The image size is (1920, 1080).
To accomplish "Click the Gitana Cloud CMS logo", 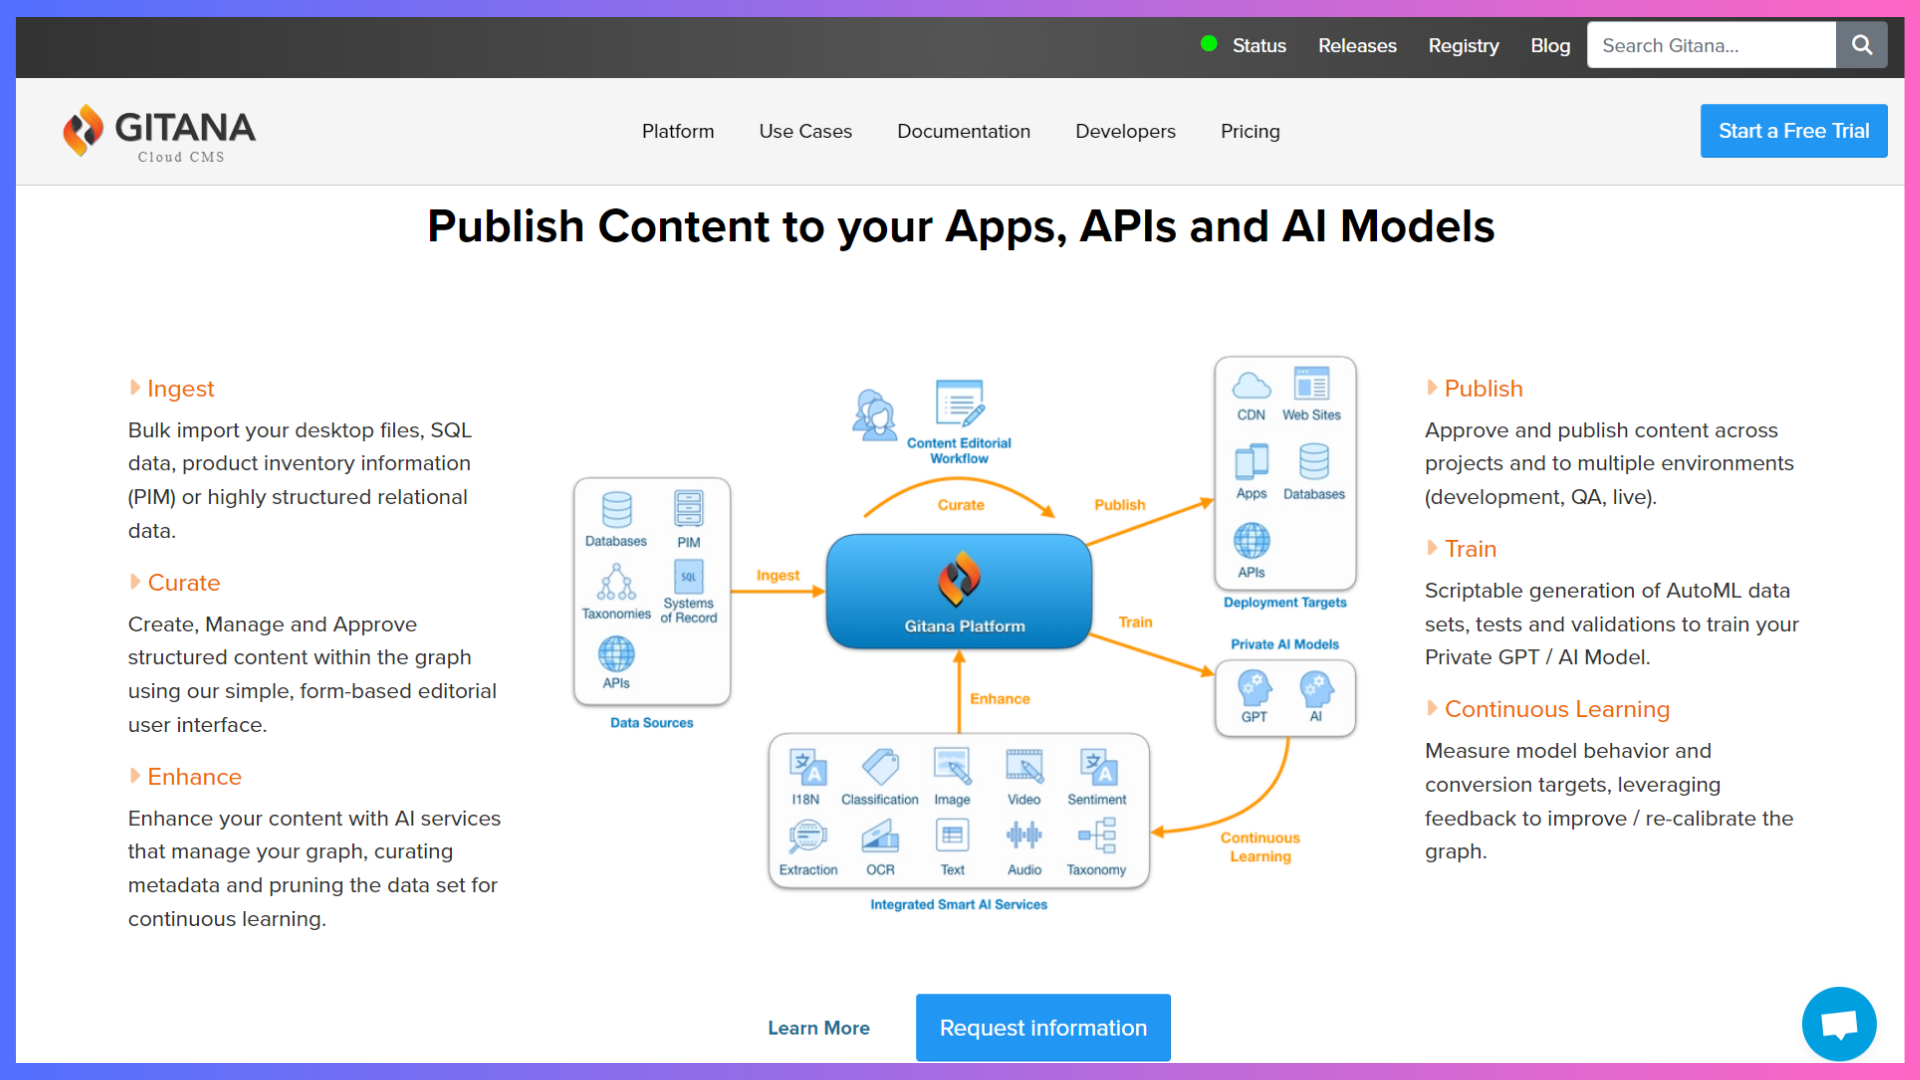I will 160,132.
